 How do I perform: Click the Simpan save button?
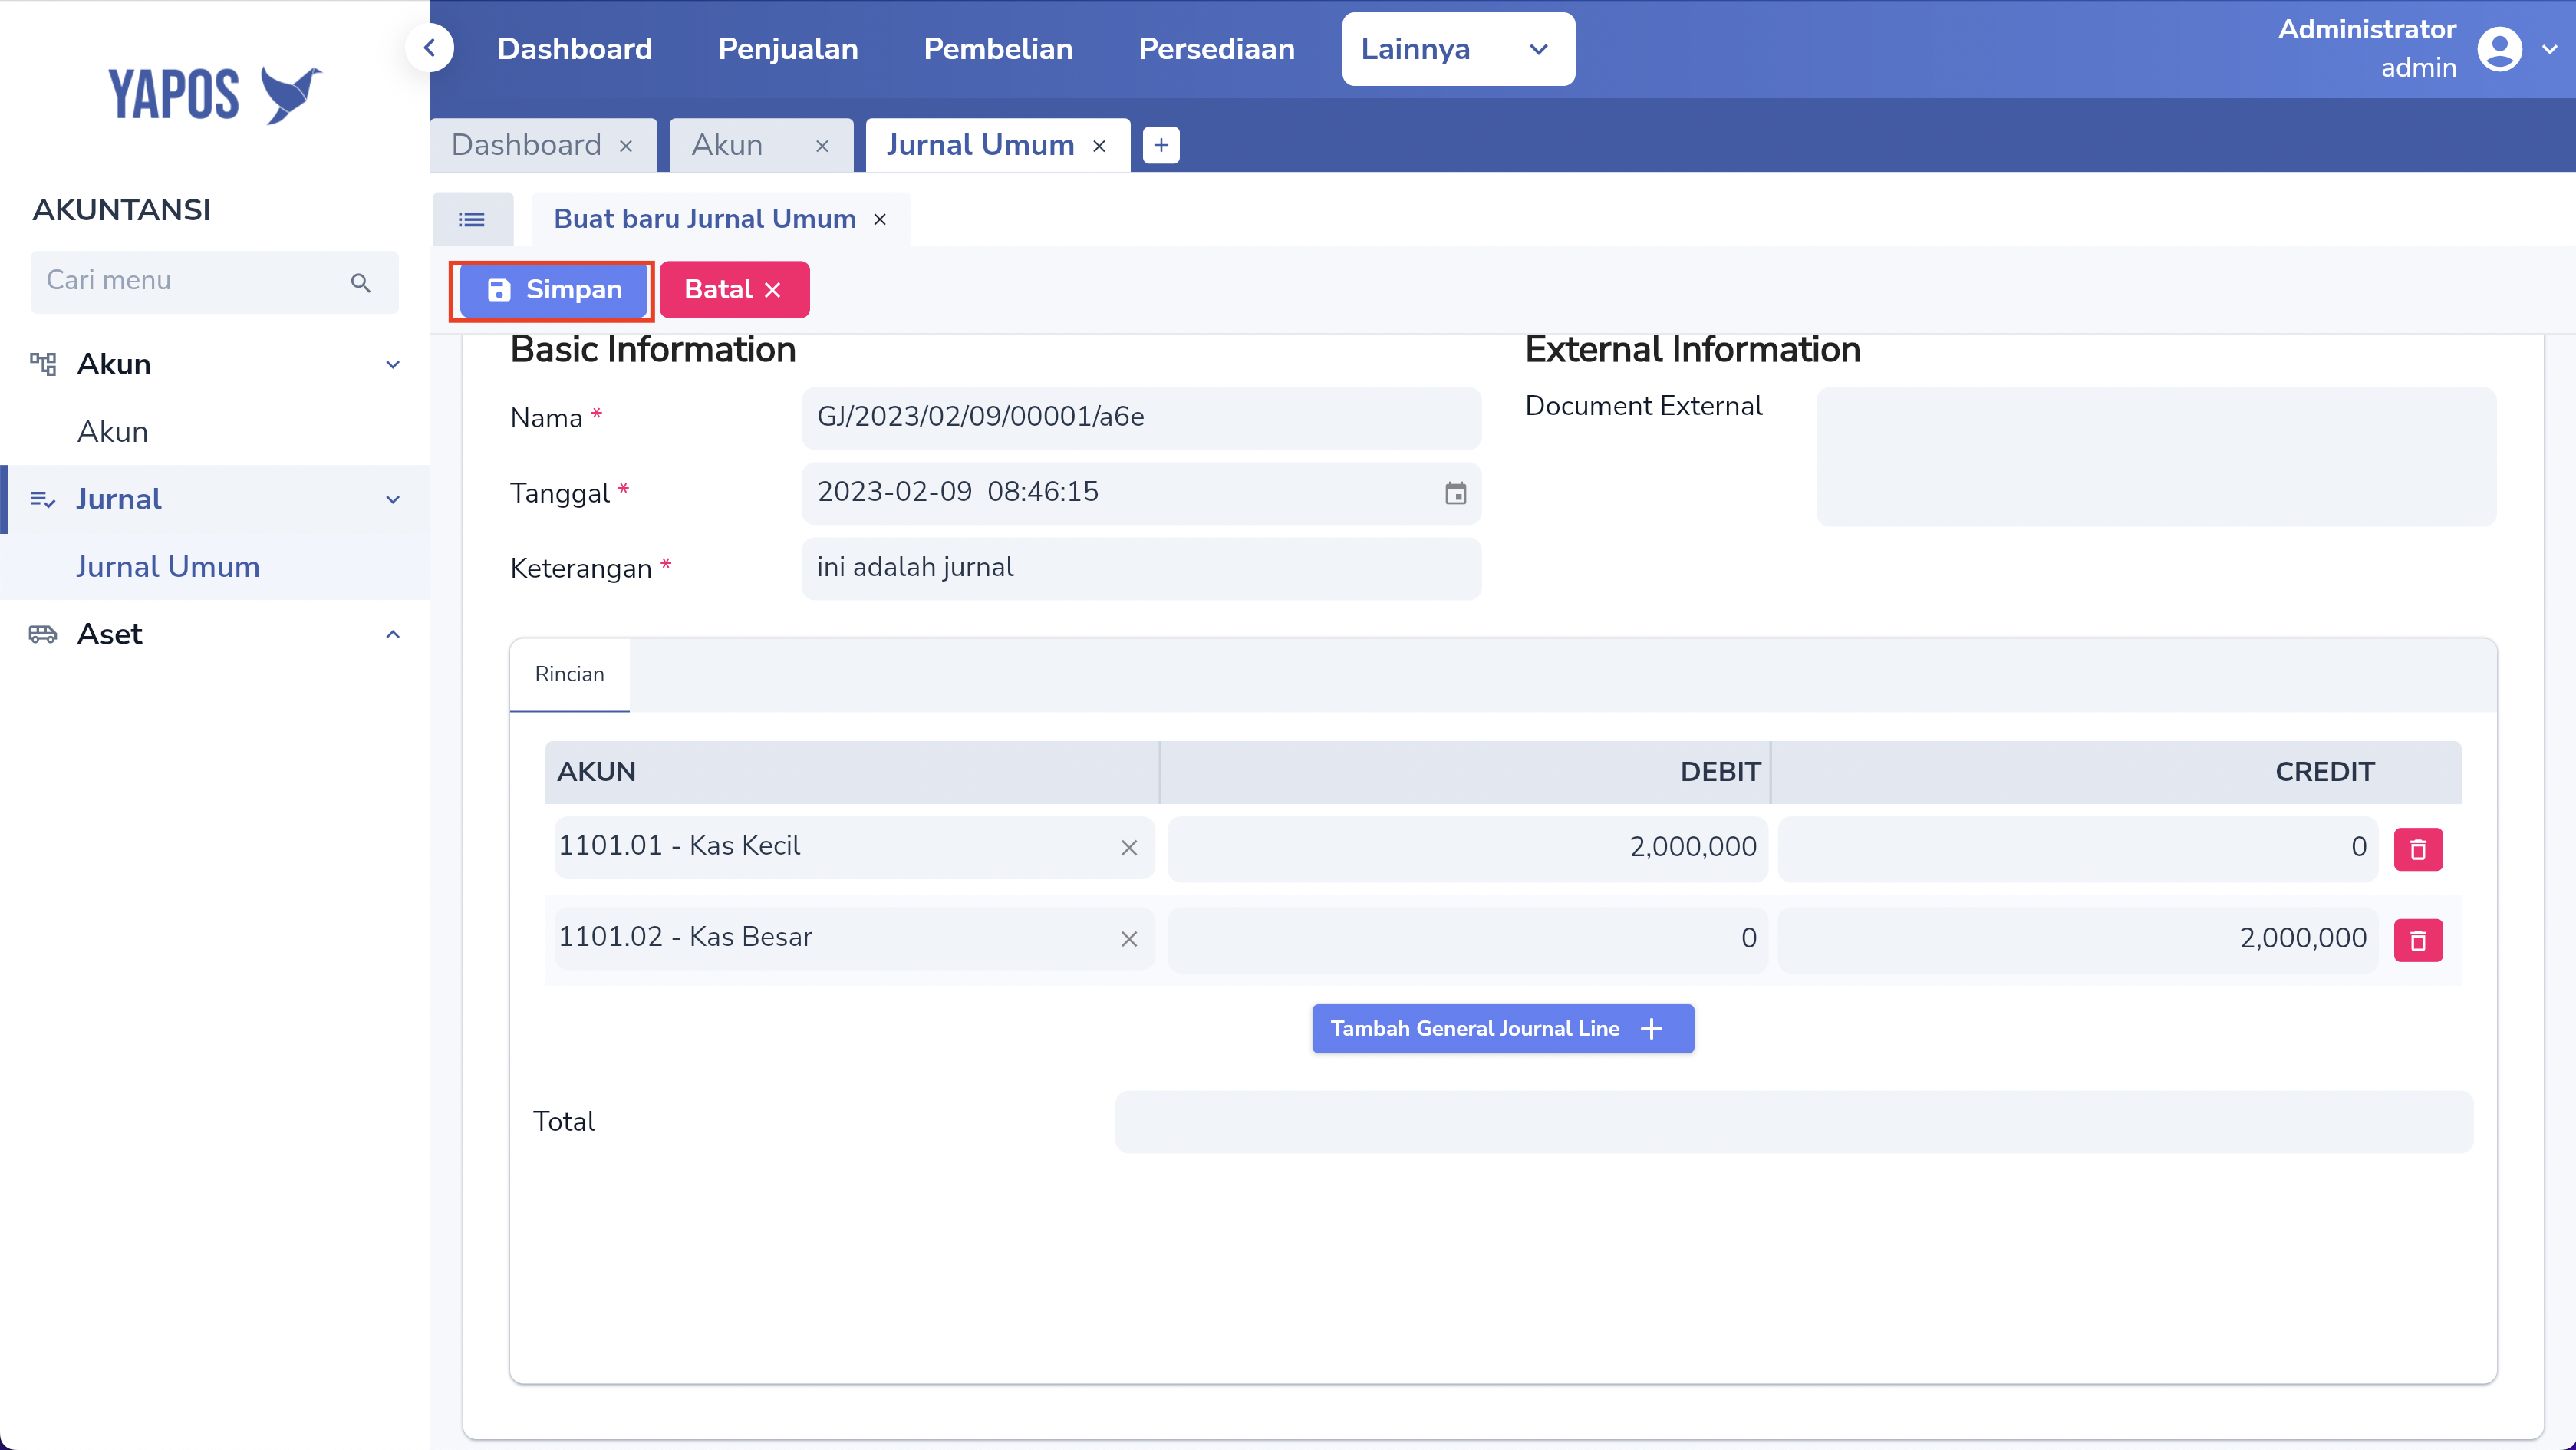[x=553, y=290]
